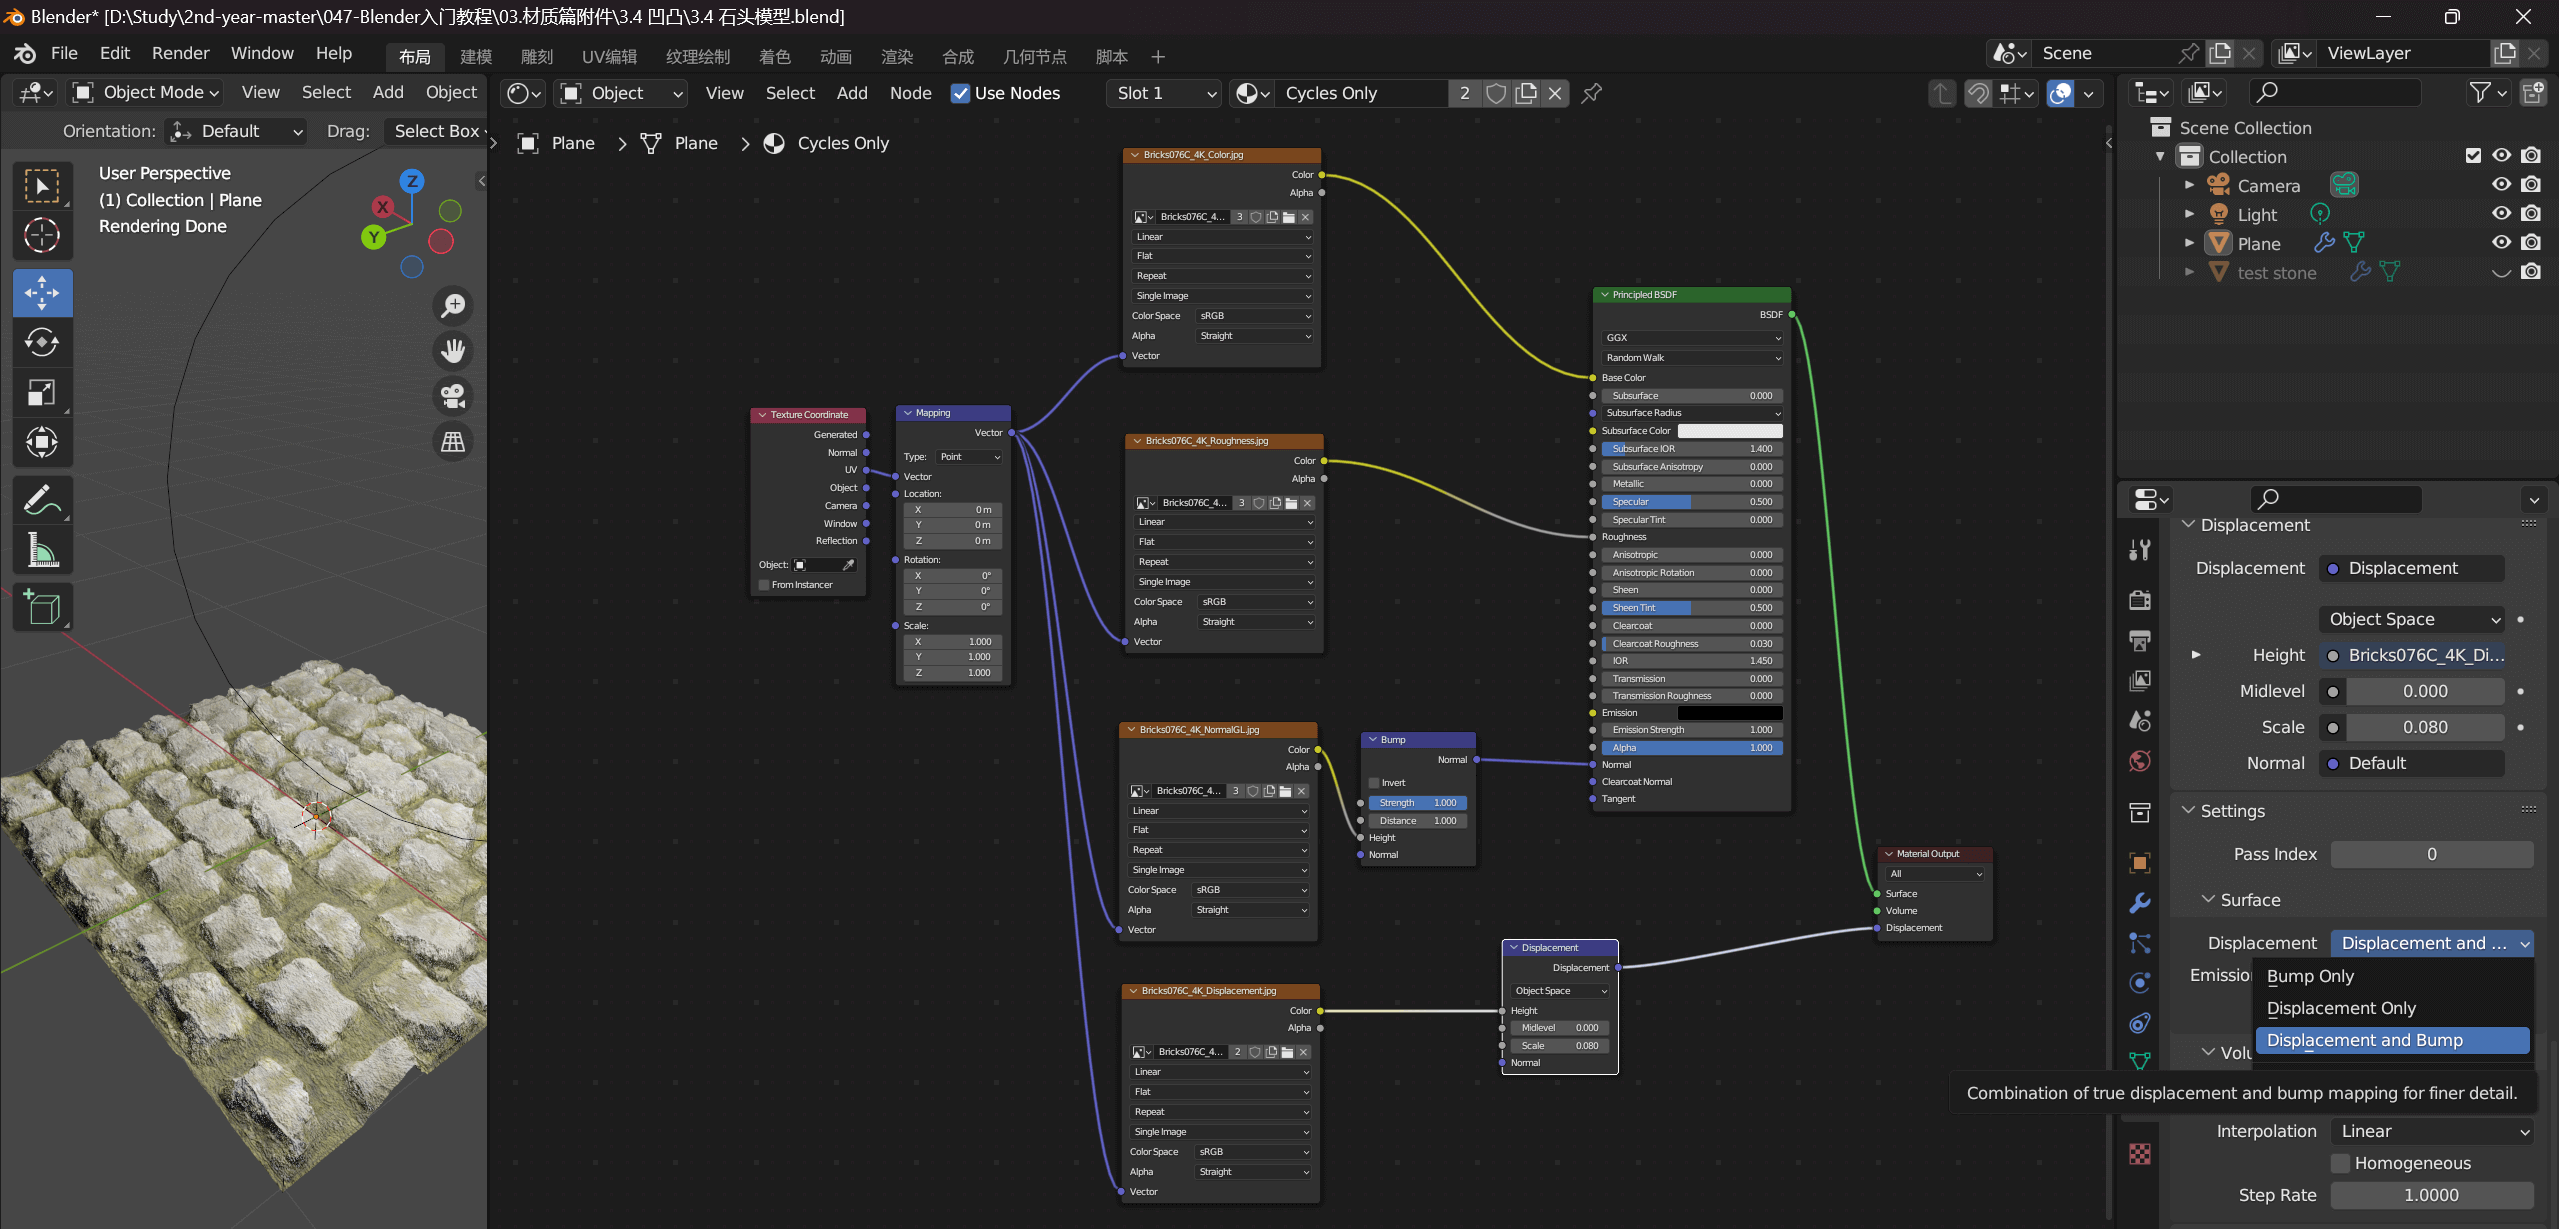This screenshot has height=1229, width=2559.
Task: Toggle Camera visibility eye in outliner
Action: click(2501, 185)
